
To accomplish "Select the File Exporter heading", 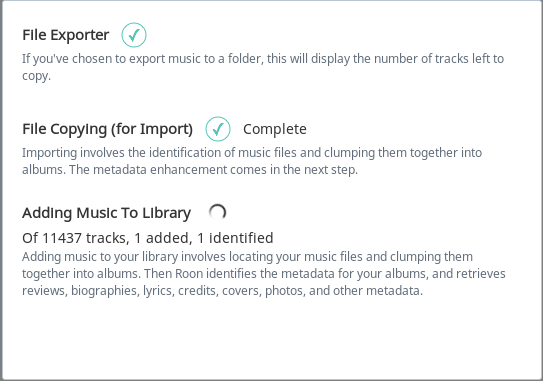I will [65, 35].
